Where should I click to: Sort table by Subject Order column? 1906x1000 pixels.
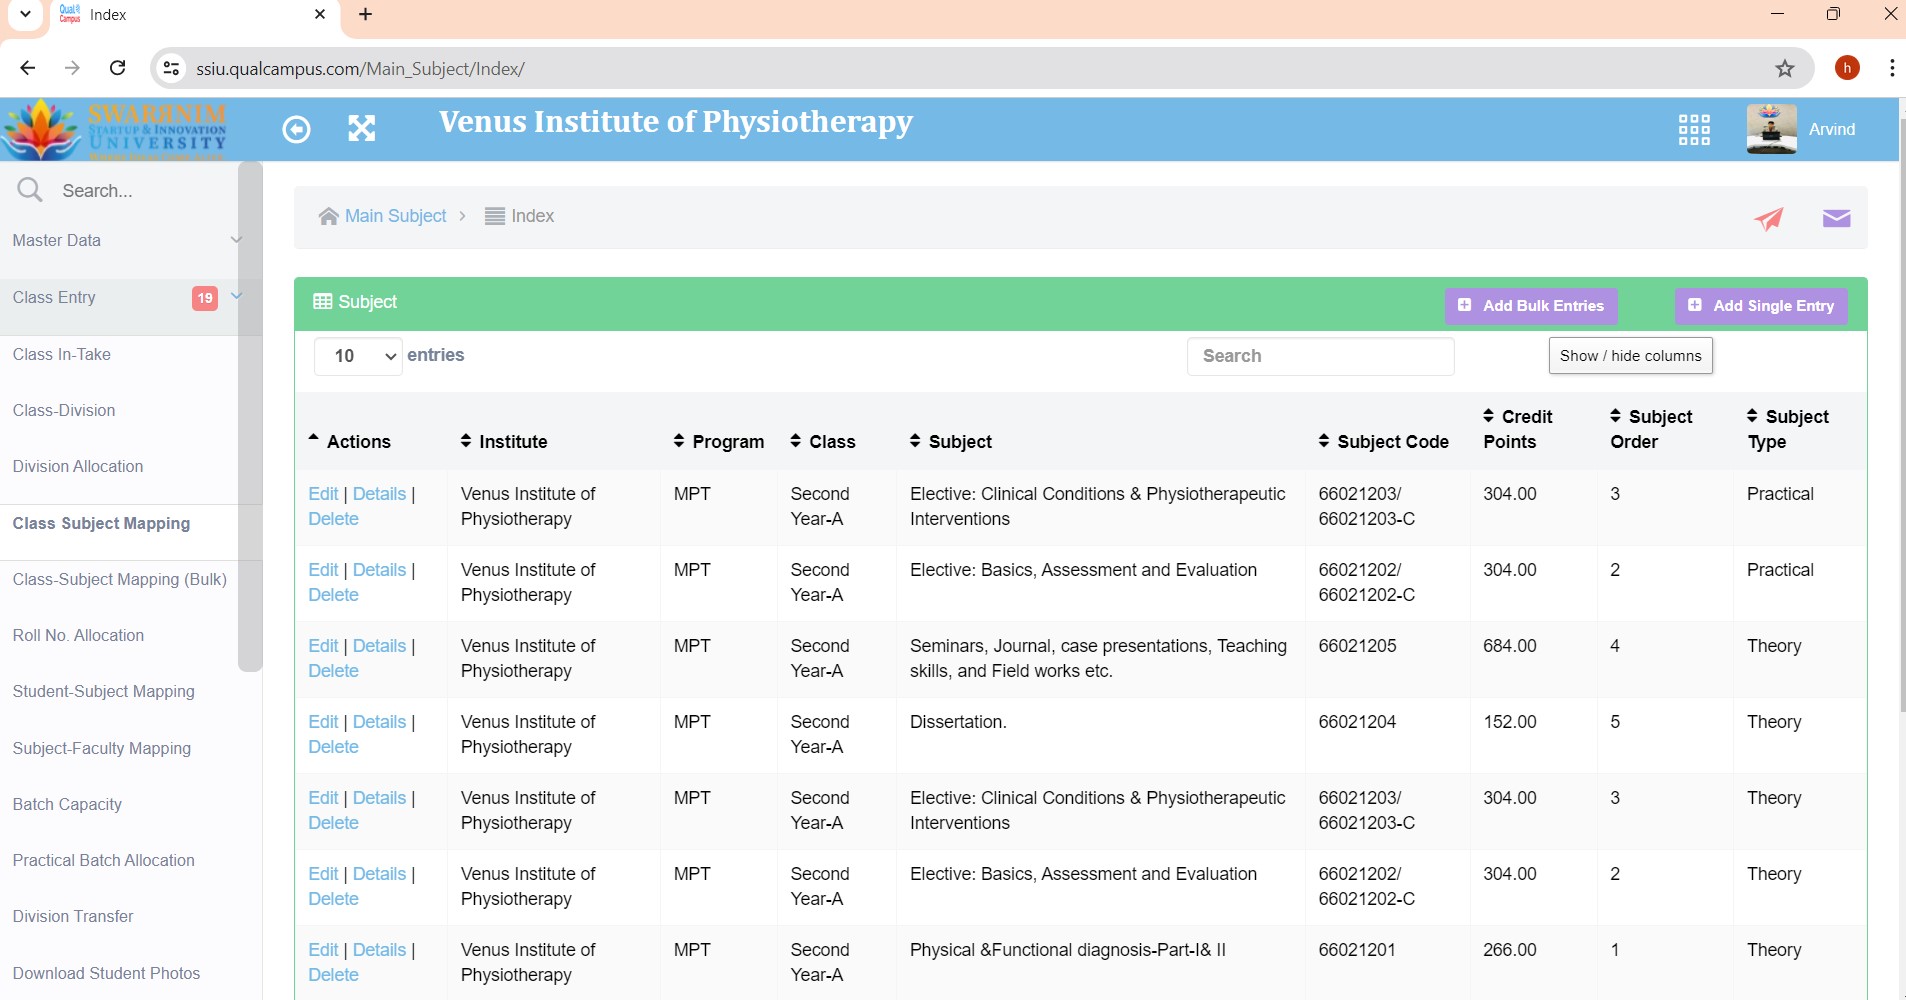click(1651, 429)
